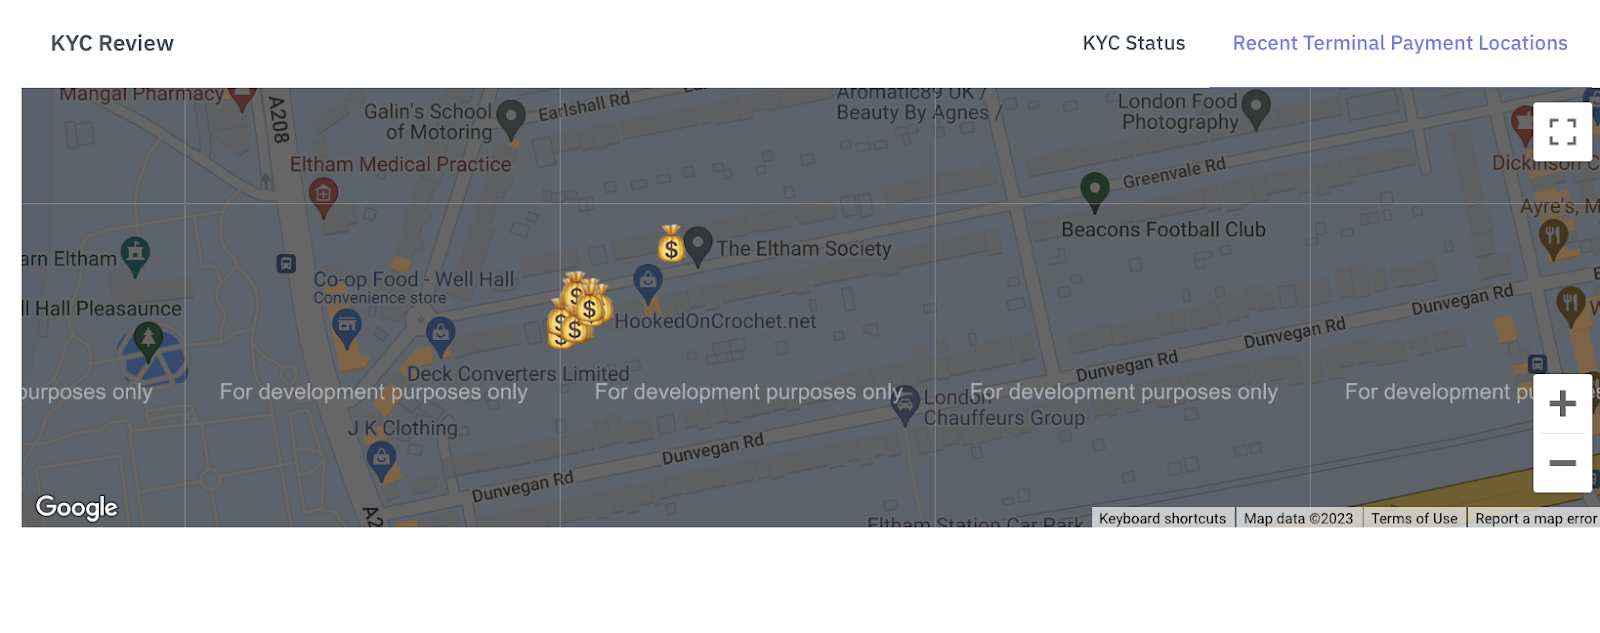Click the London Food Photography pin

(x=1255, y=108)
